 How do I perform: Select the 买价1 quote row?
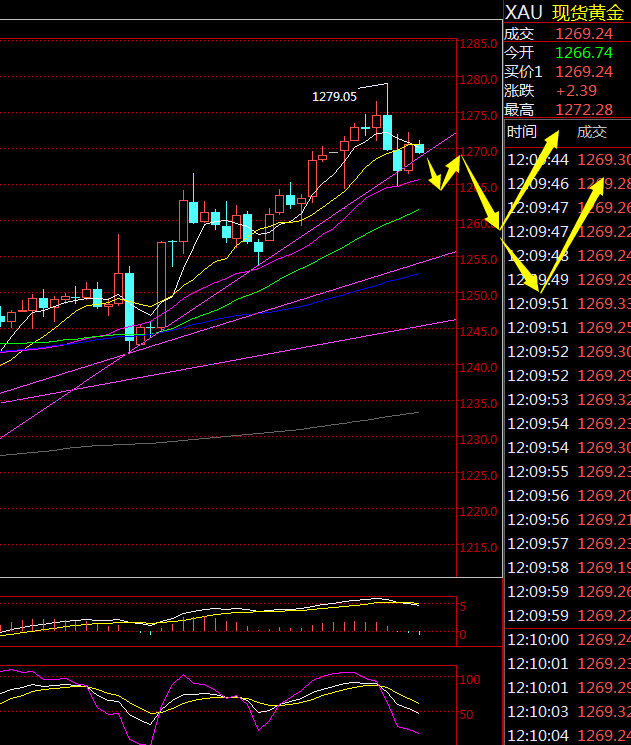(566, 72)
